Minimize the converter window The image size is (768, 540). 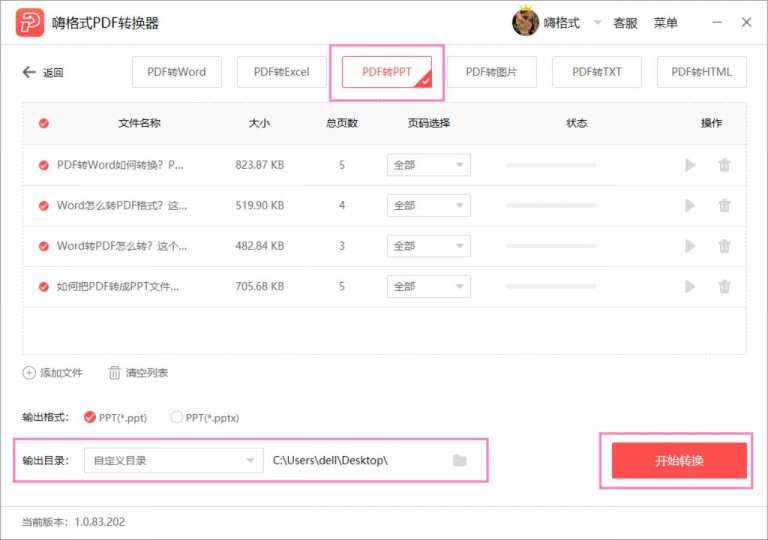[717, 22]
